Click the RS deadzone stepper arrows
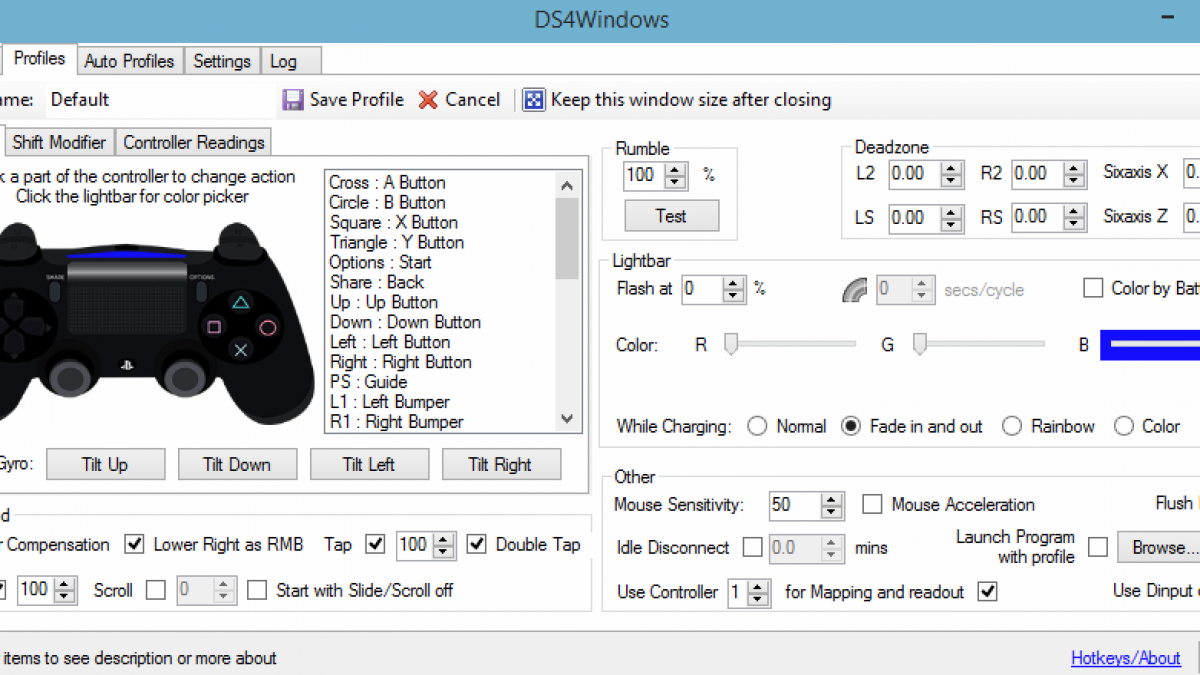 point(1075,217)
